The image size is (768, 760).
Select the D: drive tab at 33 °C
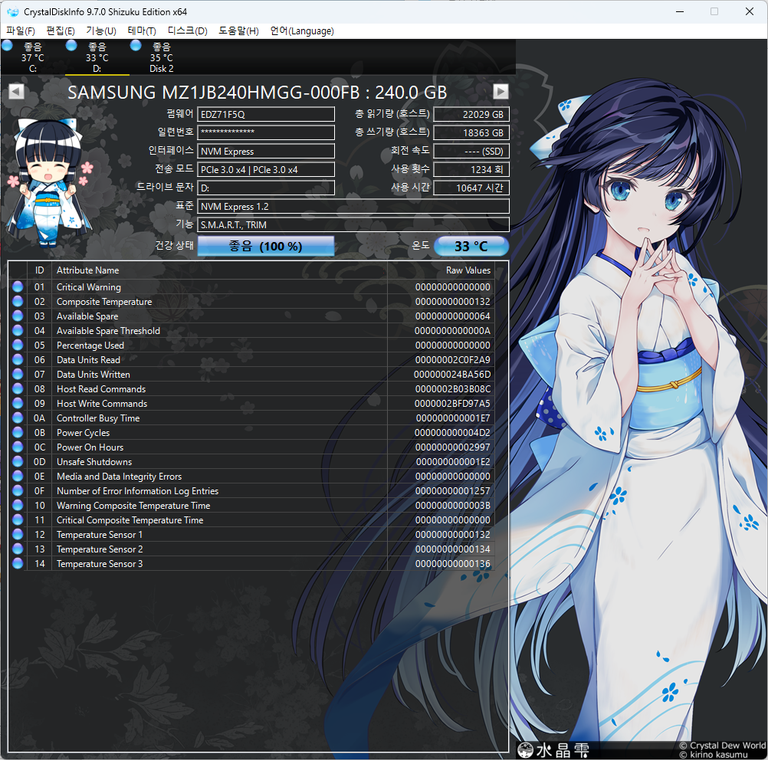coord(97,58)
